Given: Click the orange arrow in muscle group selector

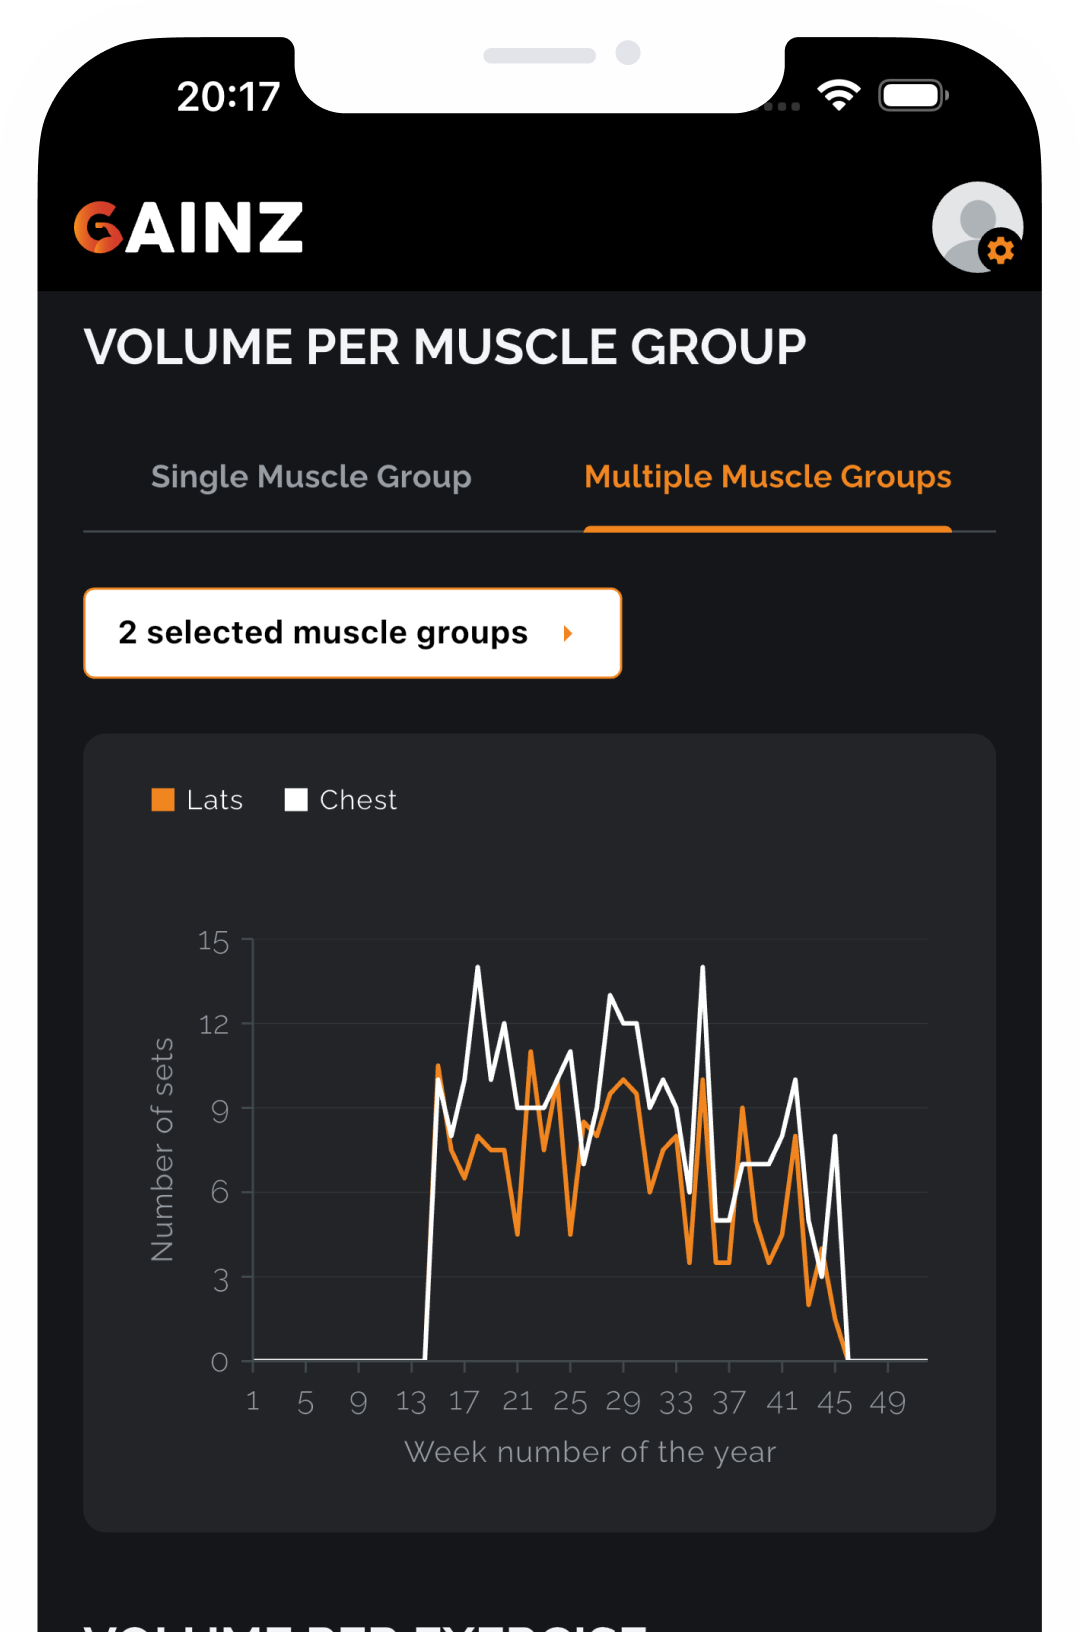Looking at the screenshot, I should pos(568,633).
